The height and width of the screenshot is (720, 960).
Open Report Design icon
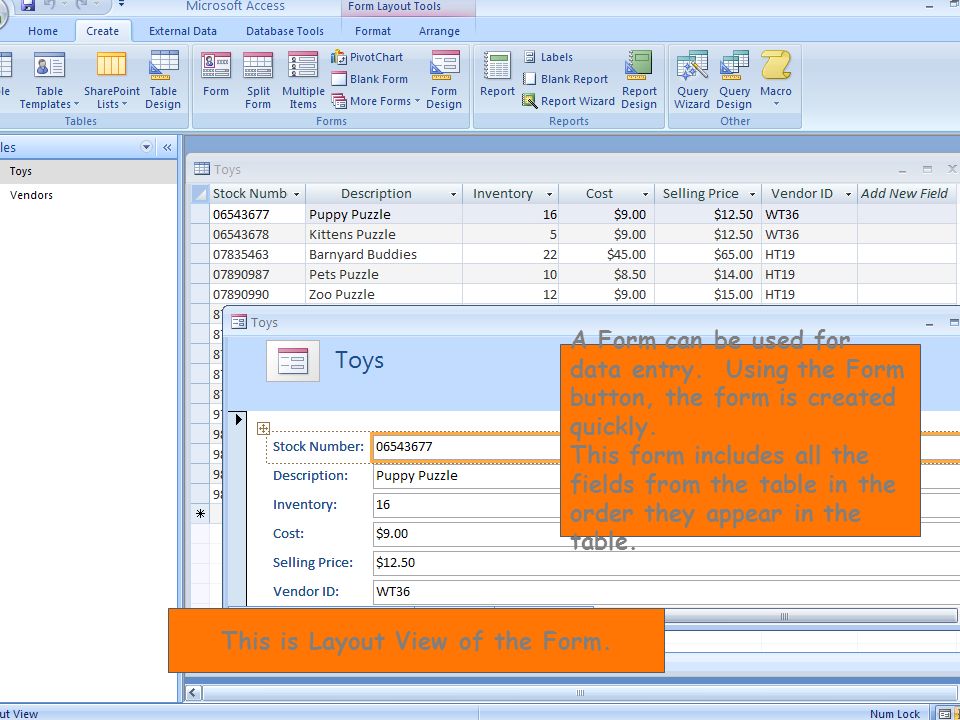(639, 81)
